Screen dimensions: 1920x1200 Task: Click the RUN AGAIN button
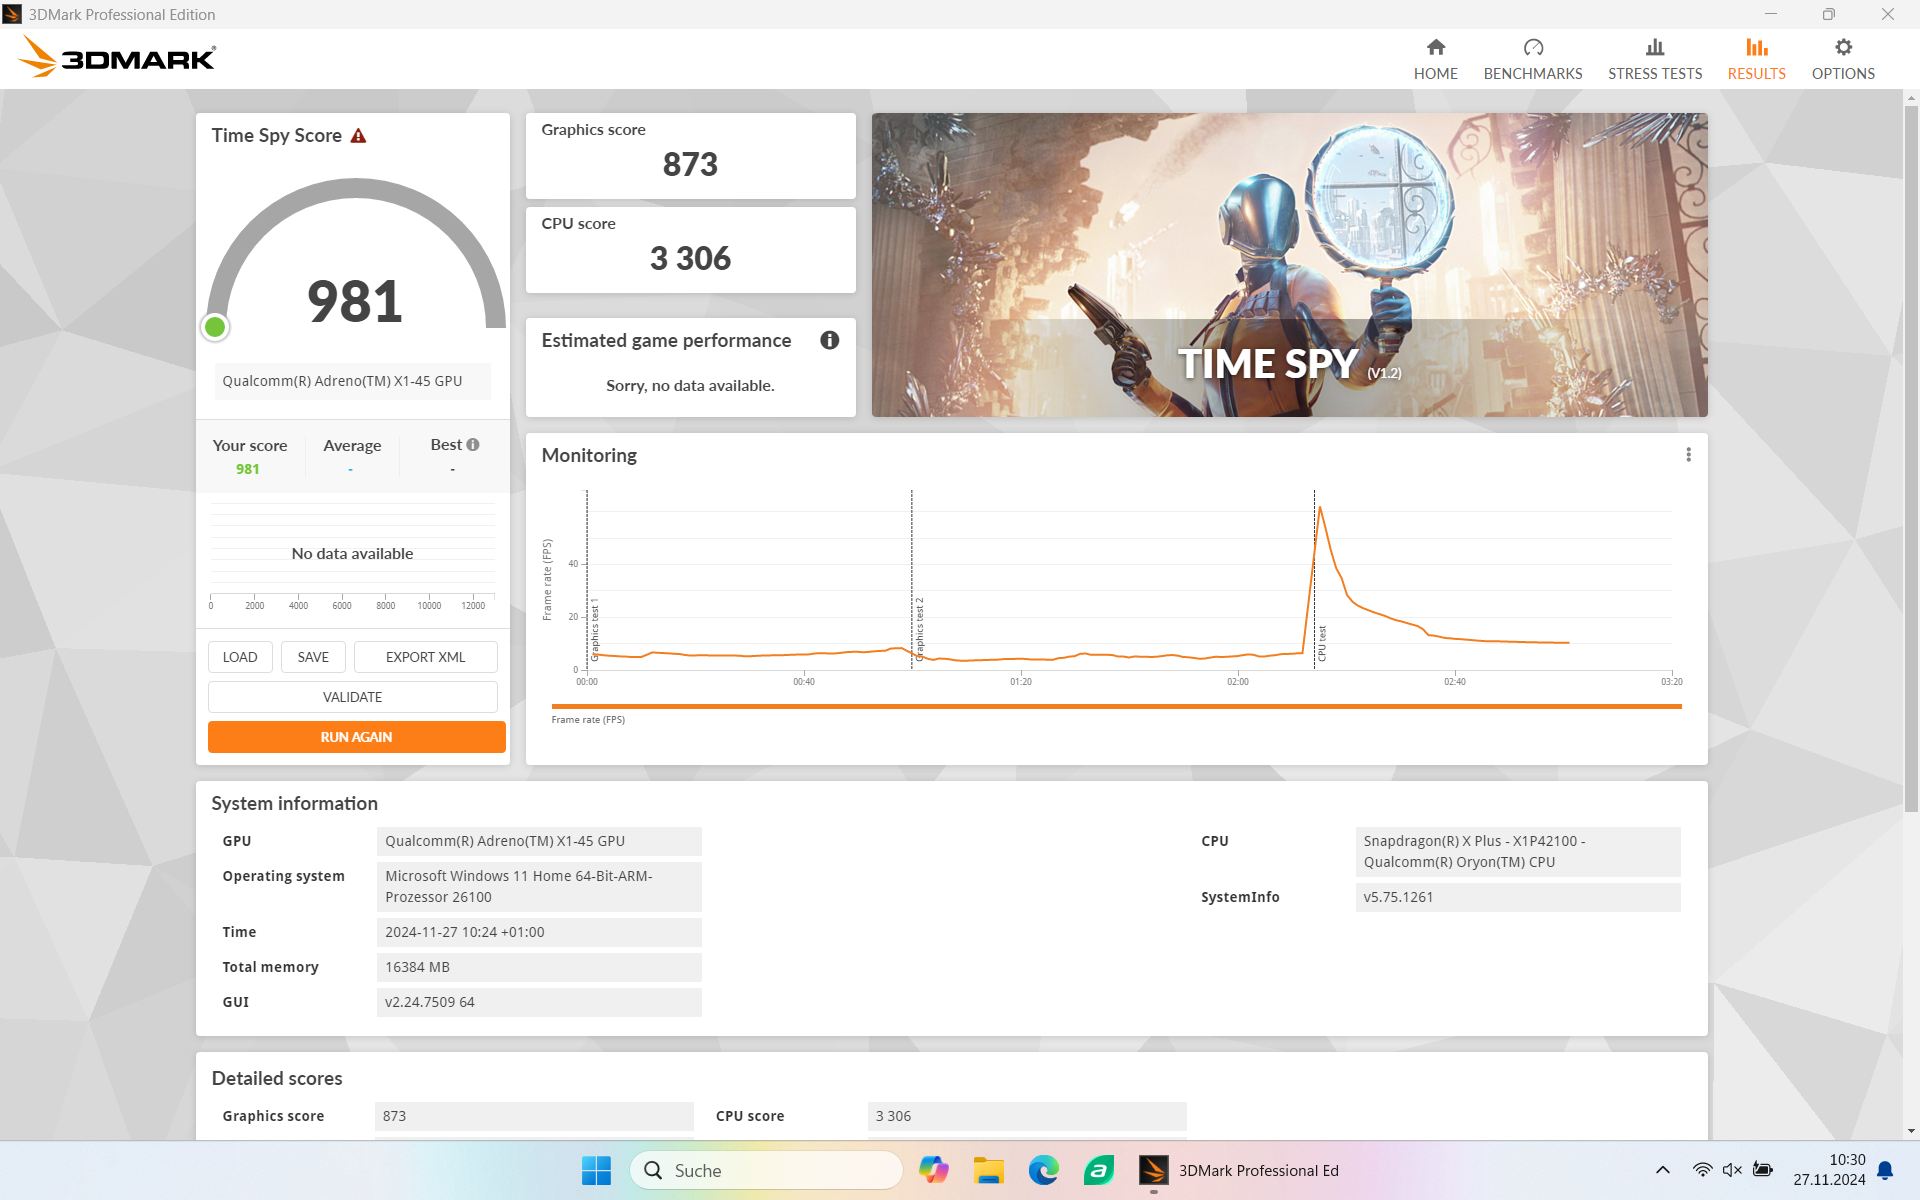point(356,737)
